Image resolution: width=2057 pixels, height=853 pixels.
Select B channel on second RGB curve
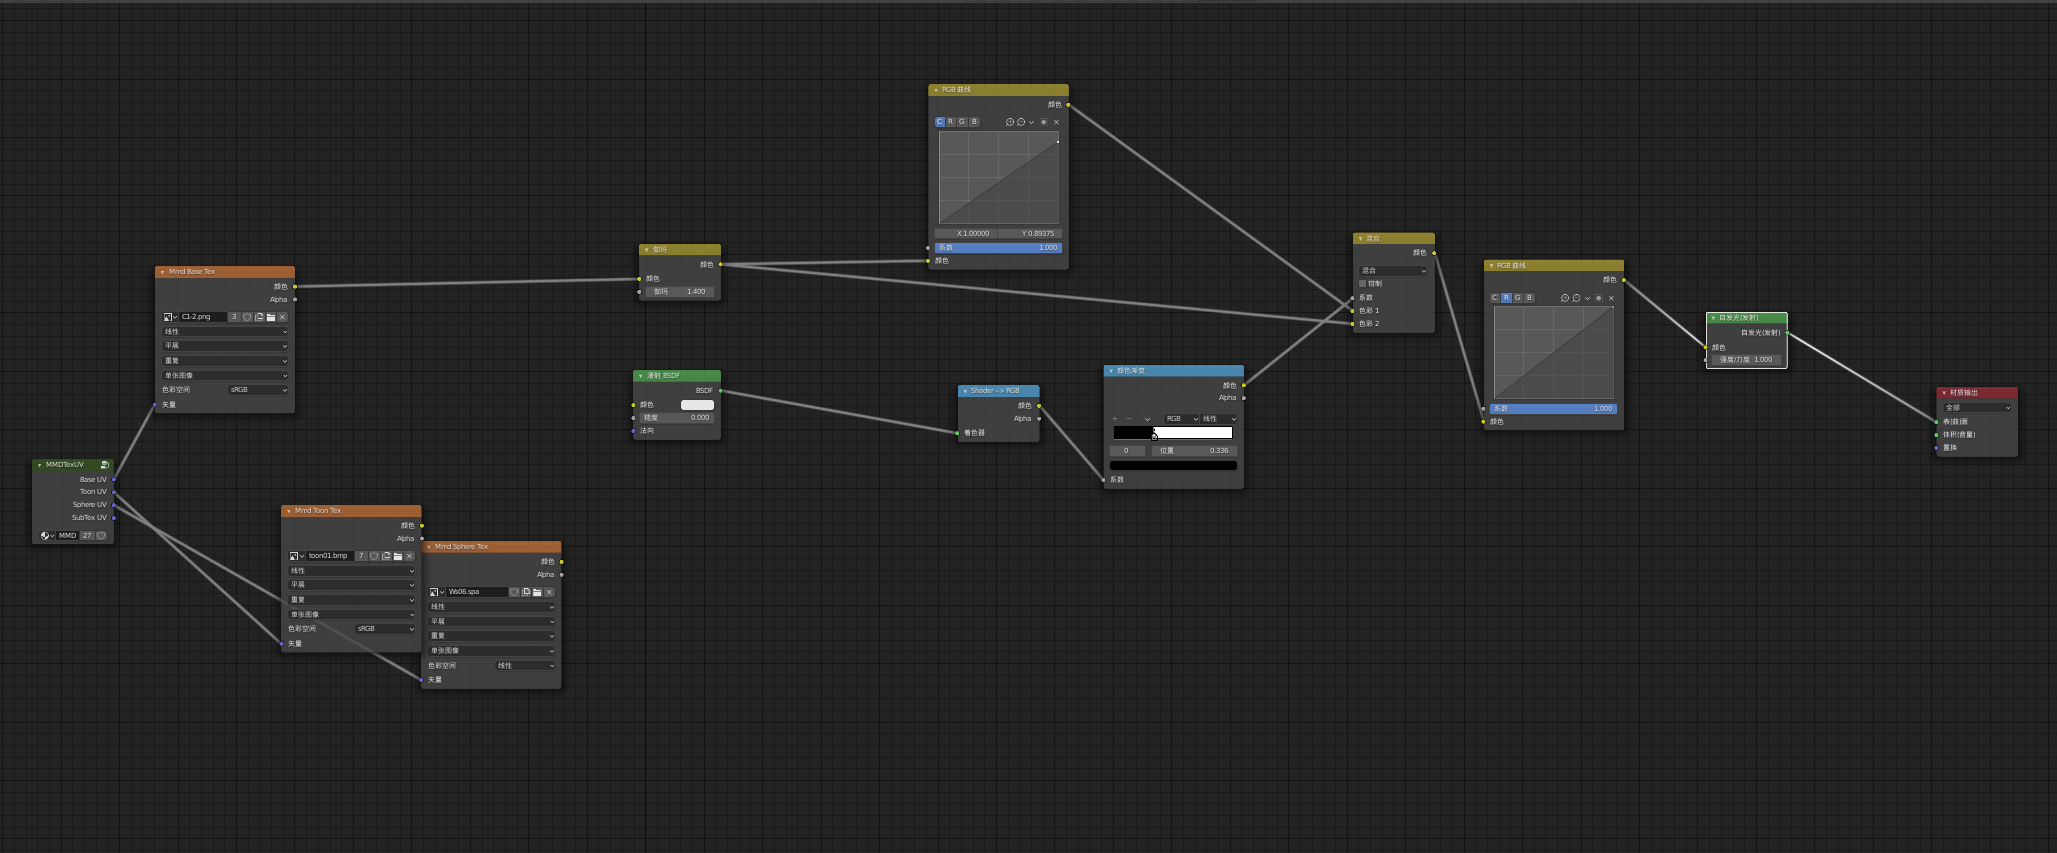pyautogui.click(x=1529, y=298)
